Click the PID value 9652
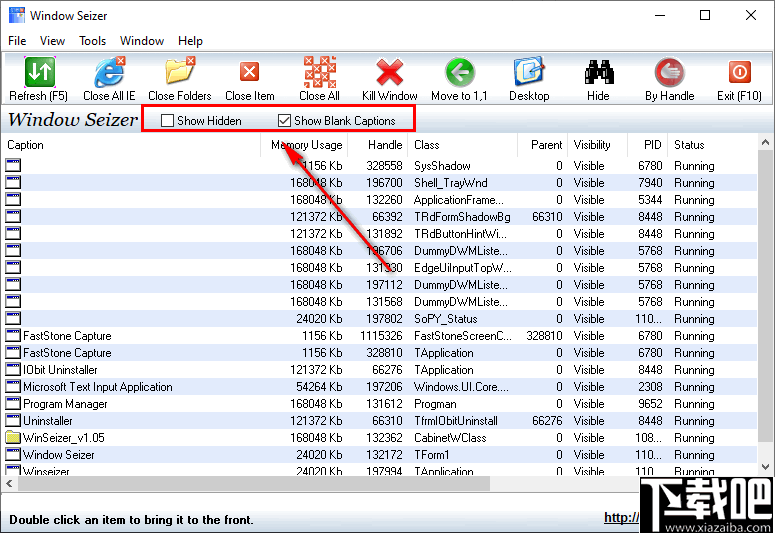Screen dimensions: 775x533 [650, 403]
